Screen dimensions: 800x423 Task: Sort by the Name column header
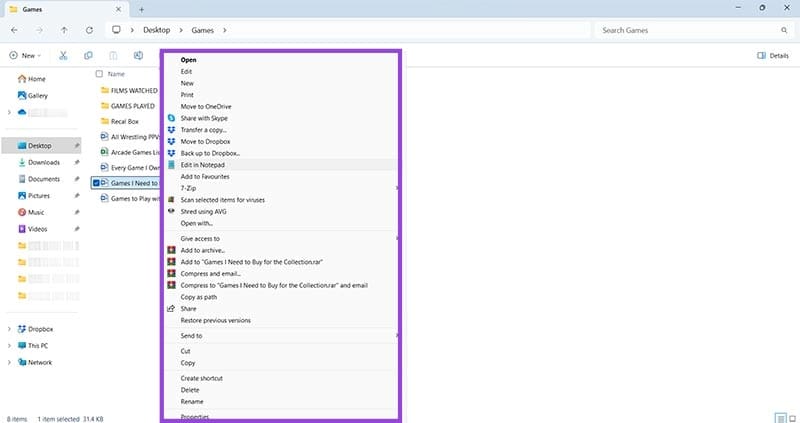pos(116,74)
